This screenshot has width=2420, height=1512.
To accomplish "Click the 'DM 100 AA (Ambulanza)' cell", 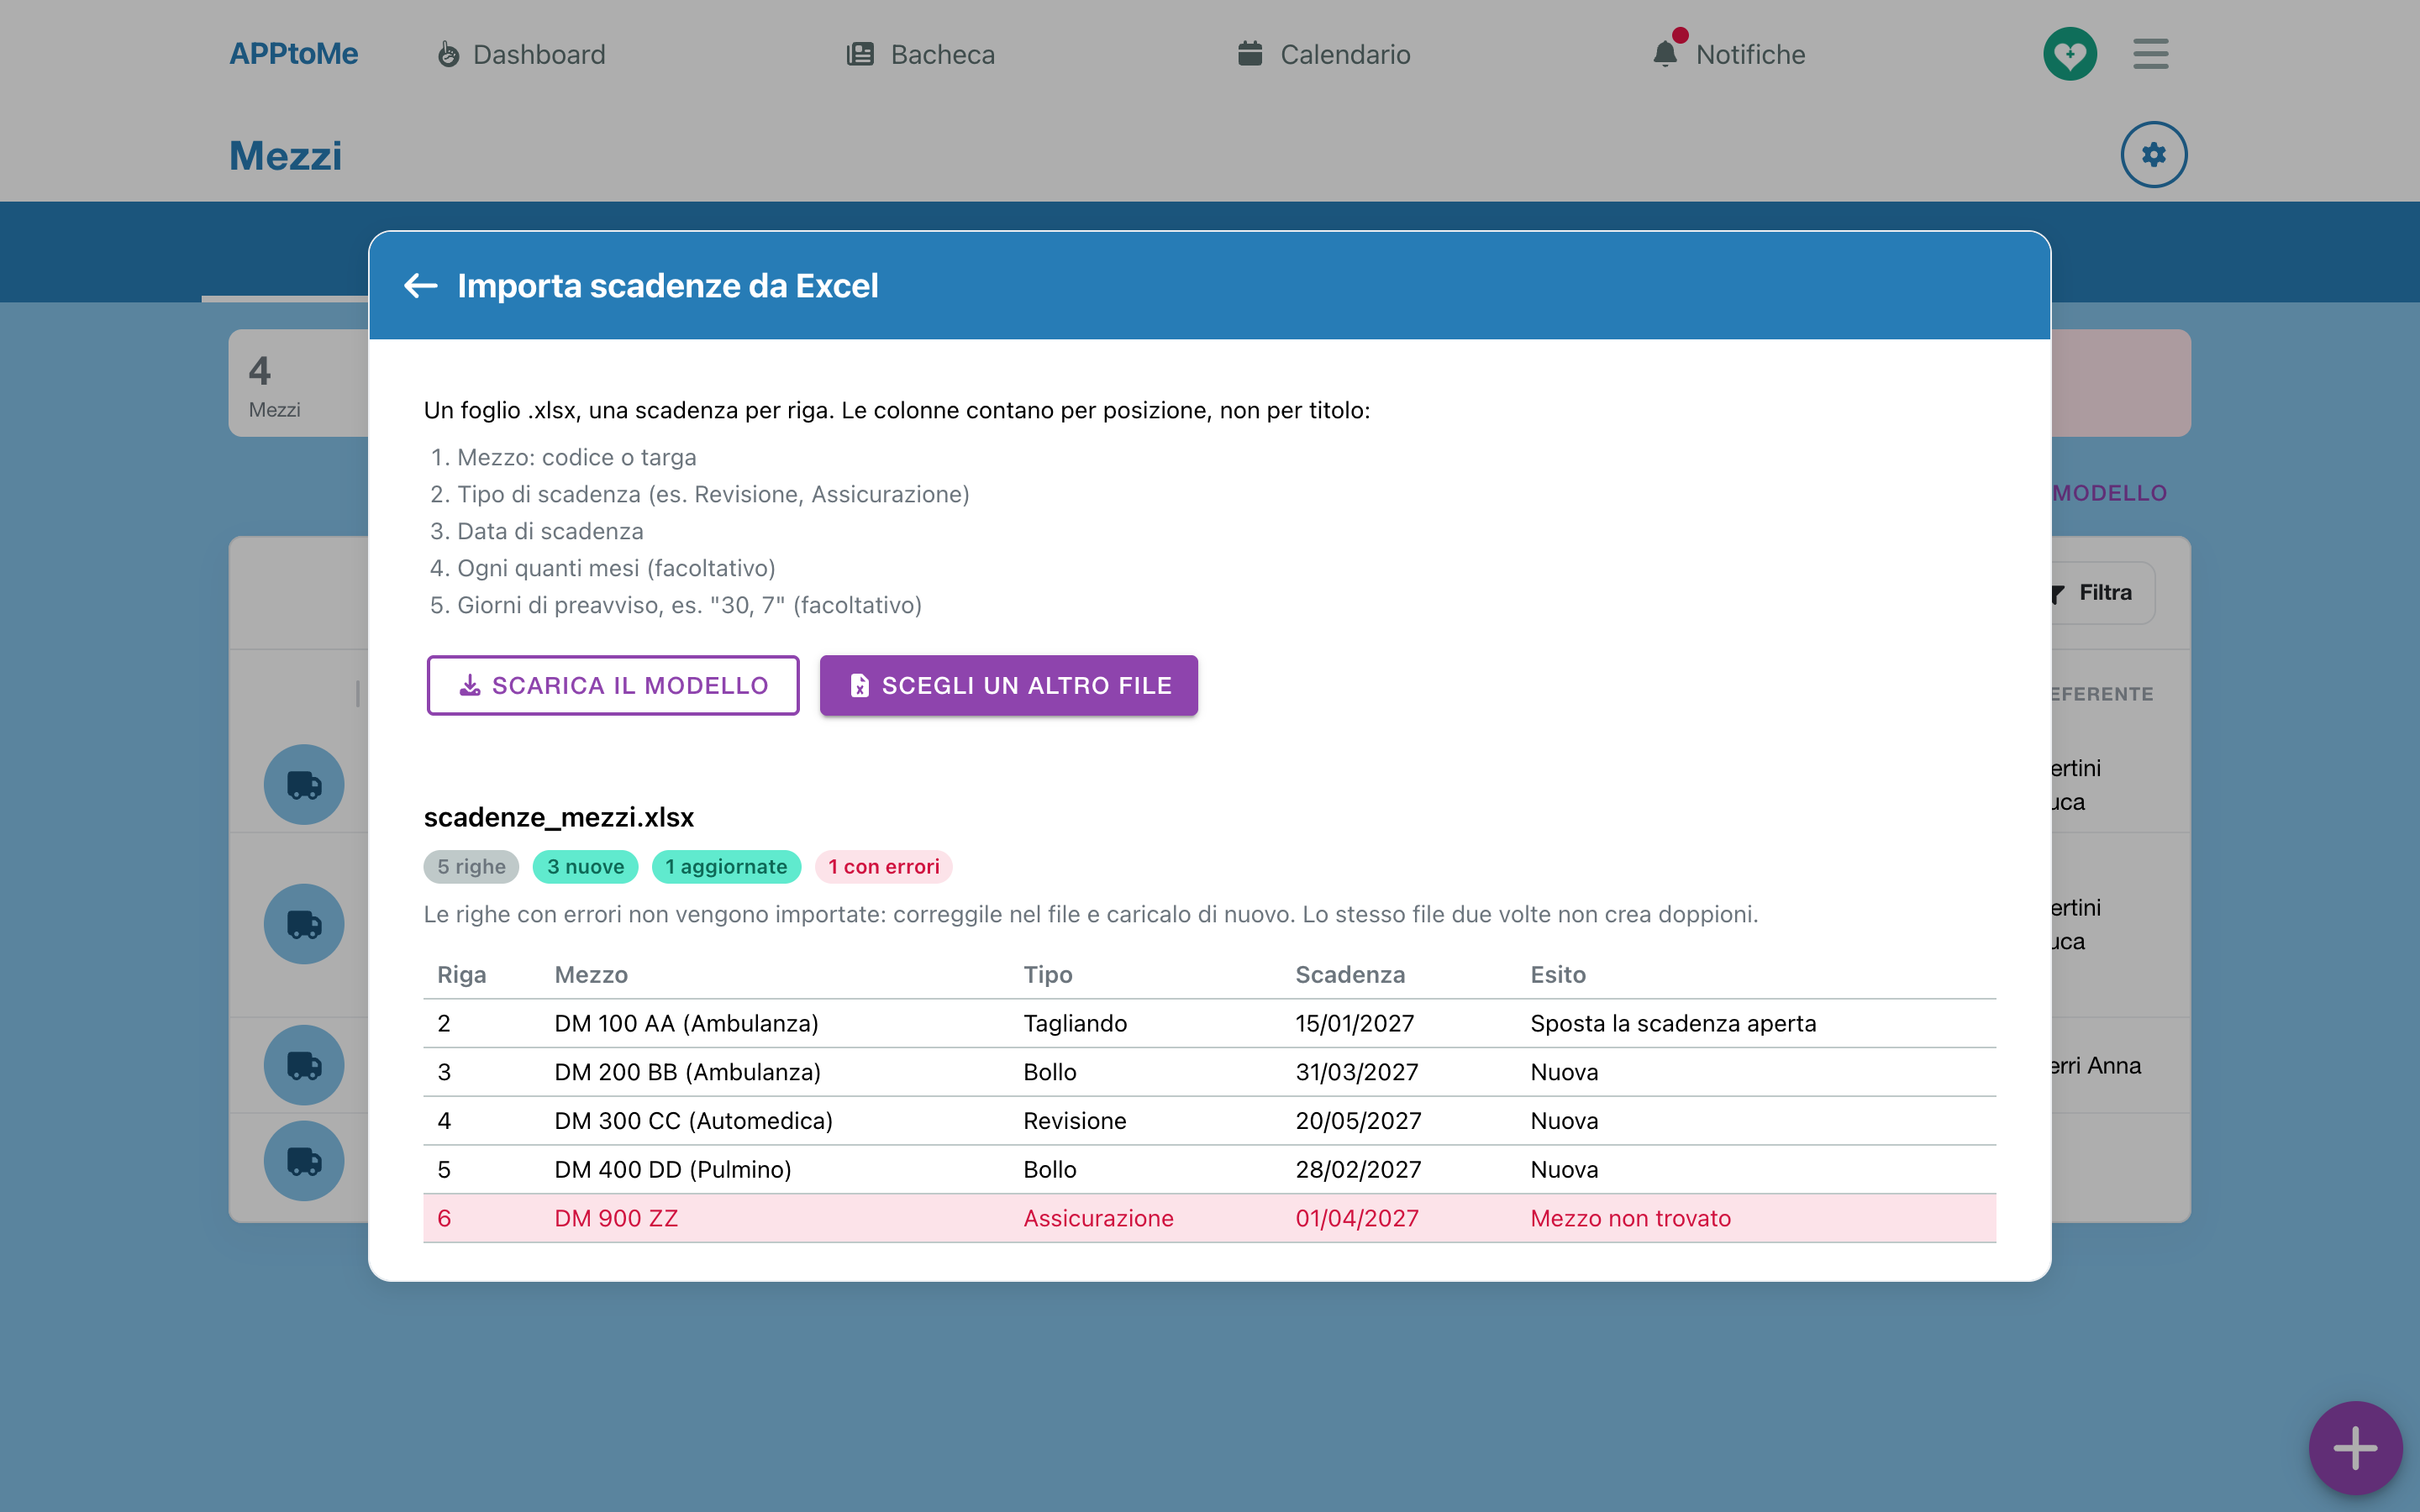I will click(x=686, y=1024).
